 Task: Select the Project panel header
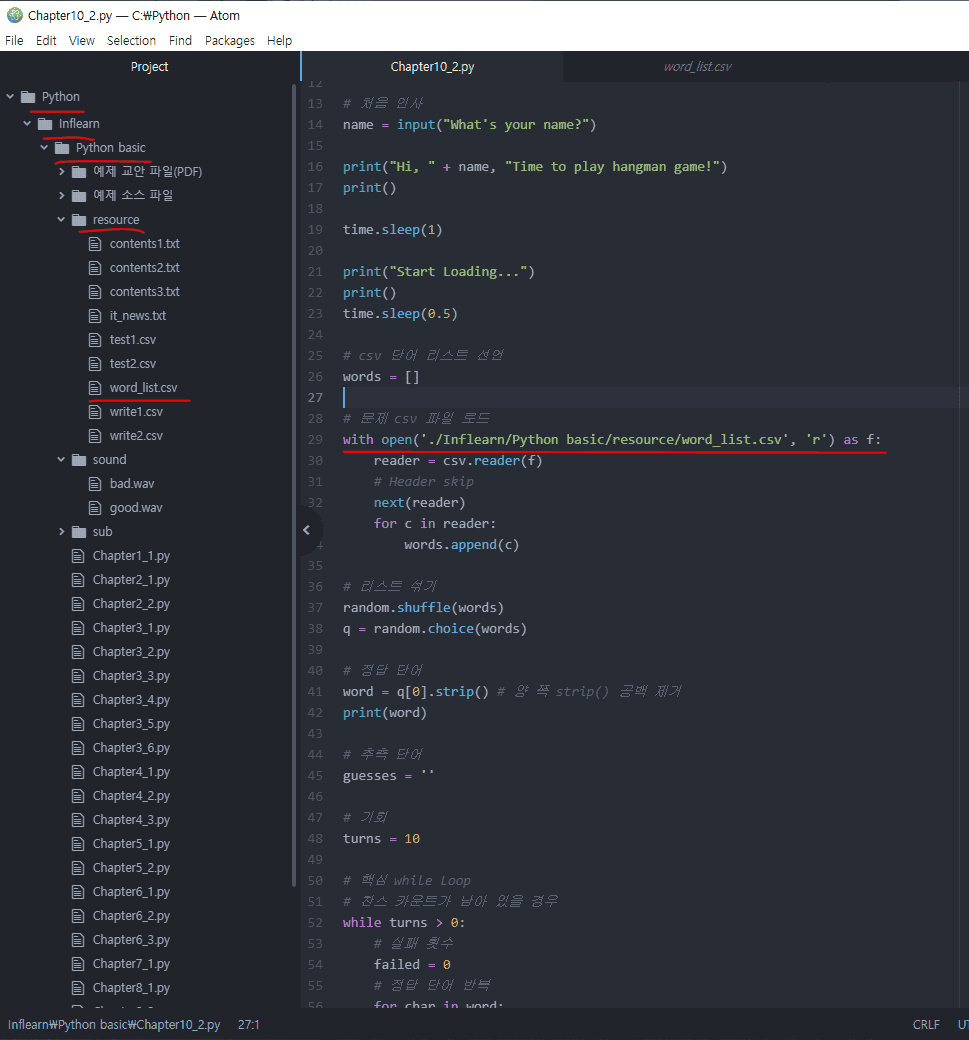(149, 66)
